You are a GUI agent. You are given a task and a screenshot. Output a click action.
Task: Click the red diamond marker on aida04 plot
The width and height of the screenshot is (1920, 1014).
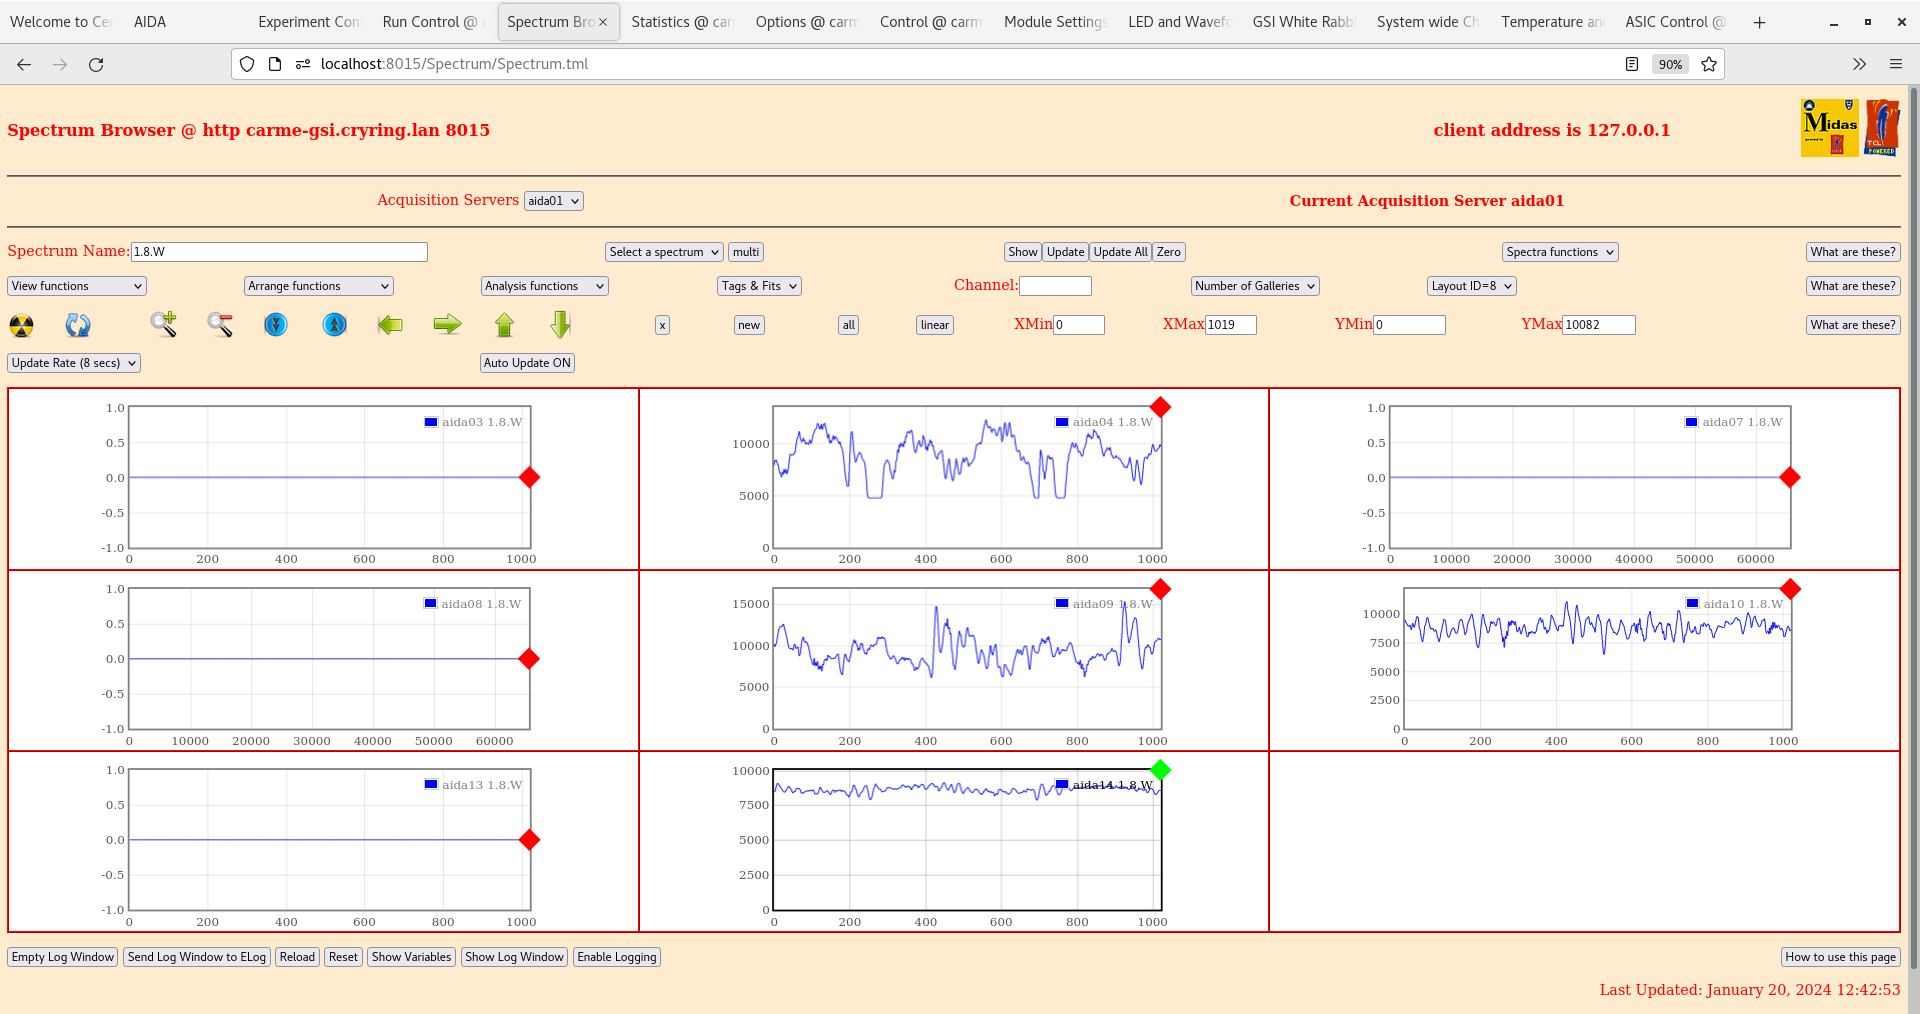(1160, 407)
